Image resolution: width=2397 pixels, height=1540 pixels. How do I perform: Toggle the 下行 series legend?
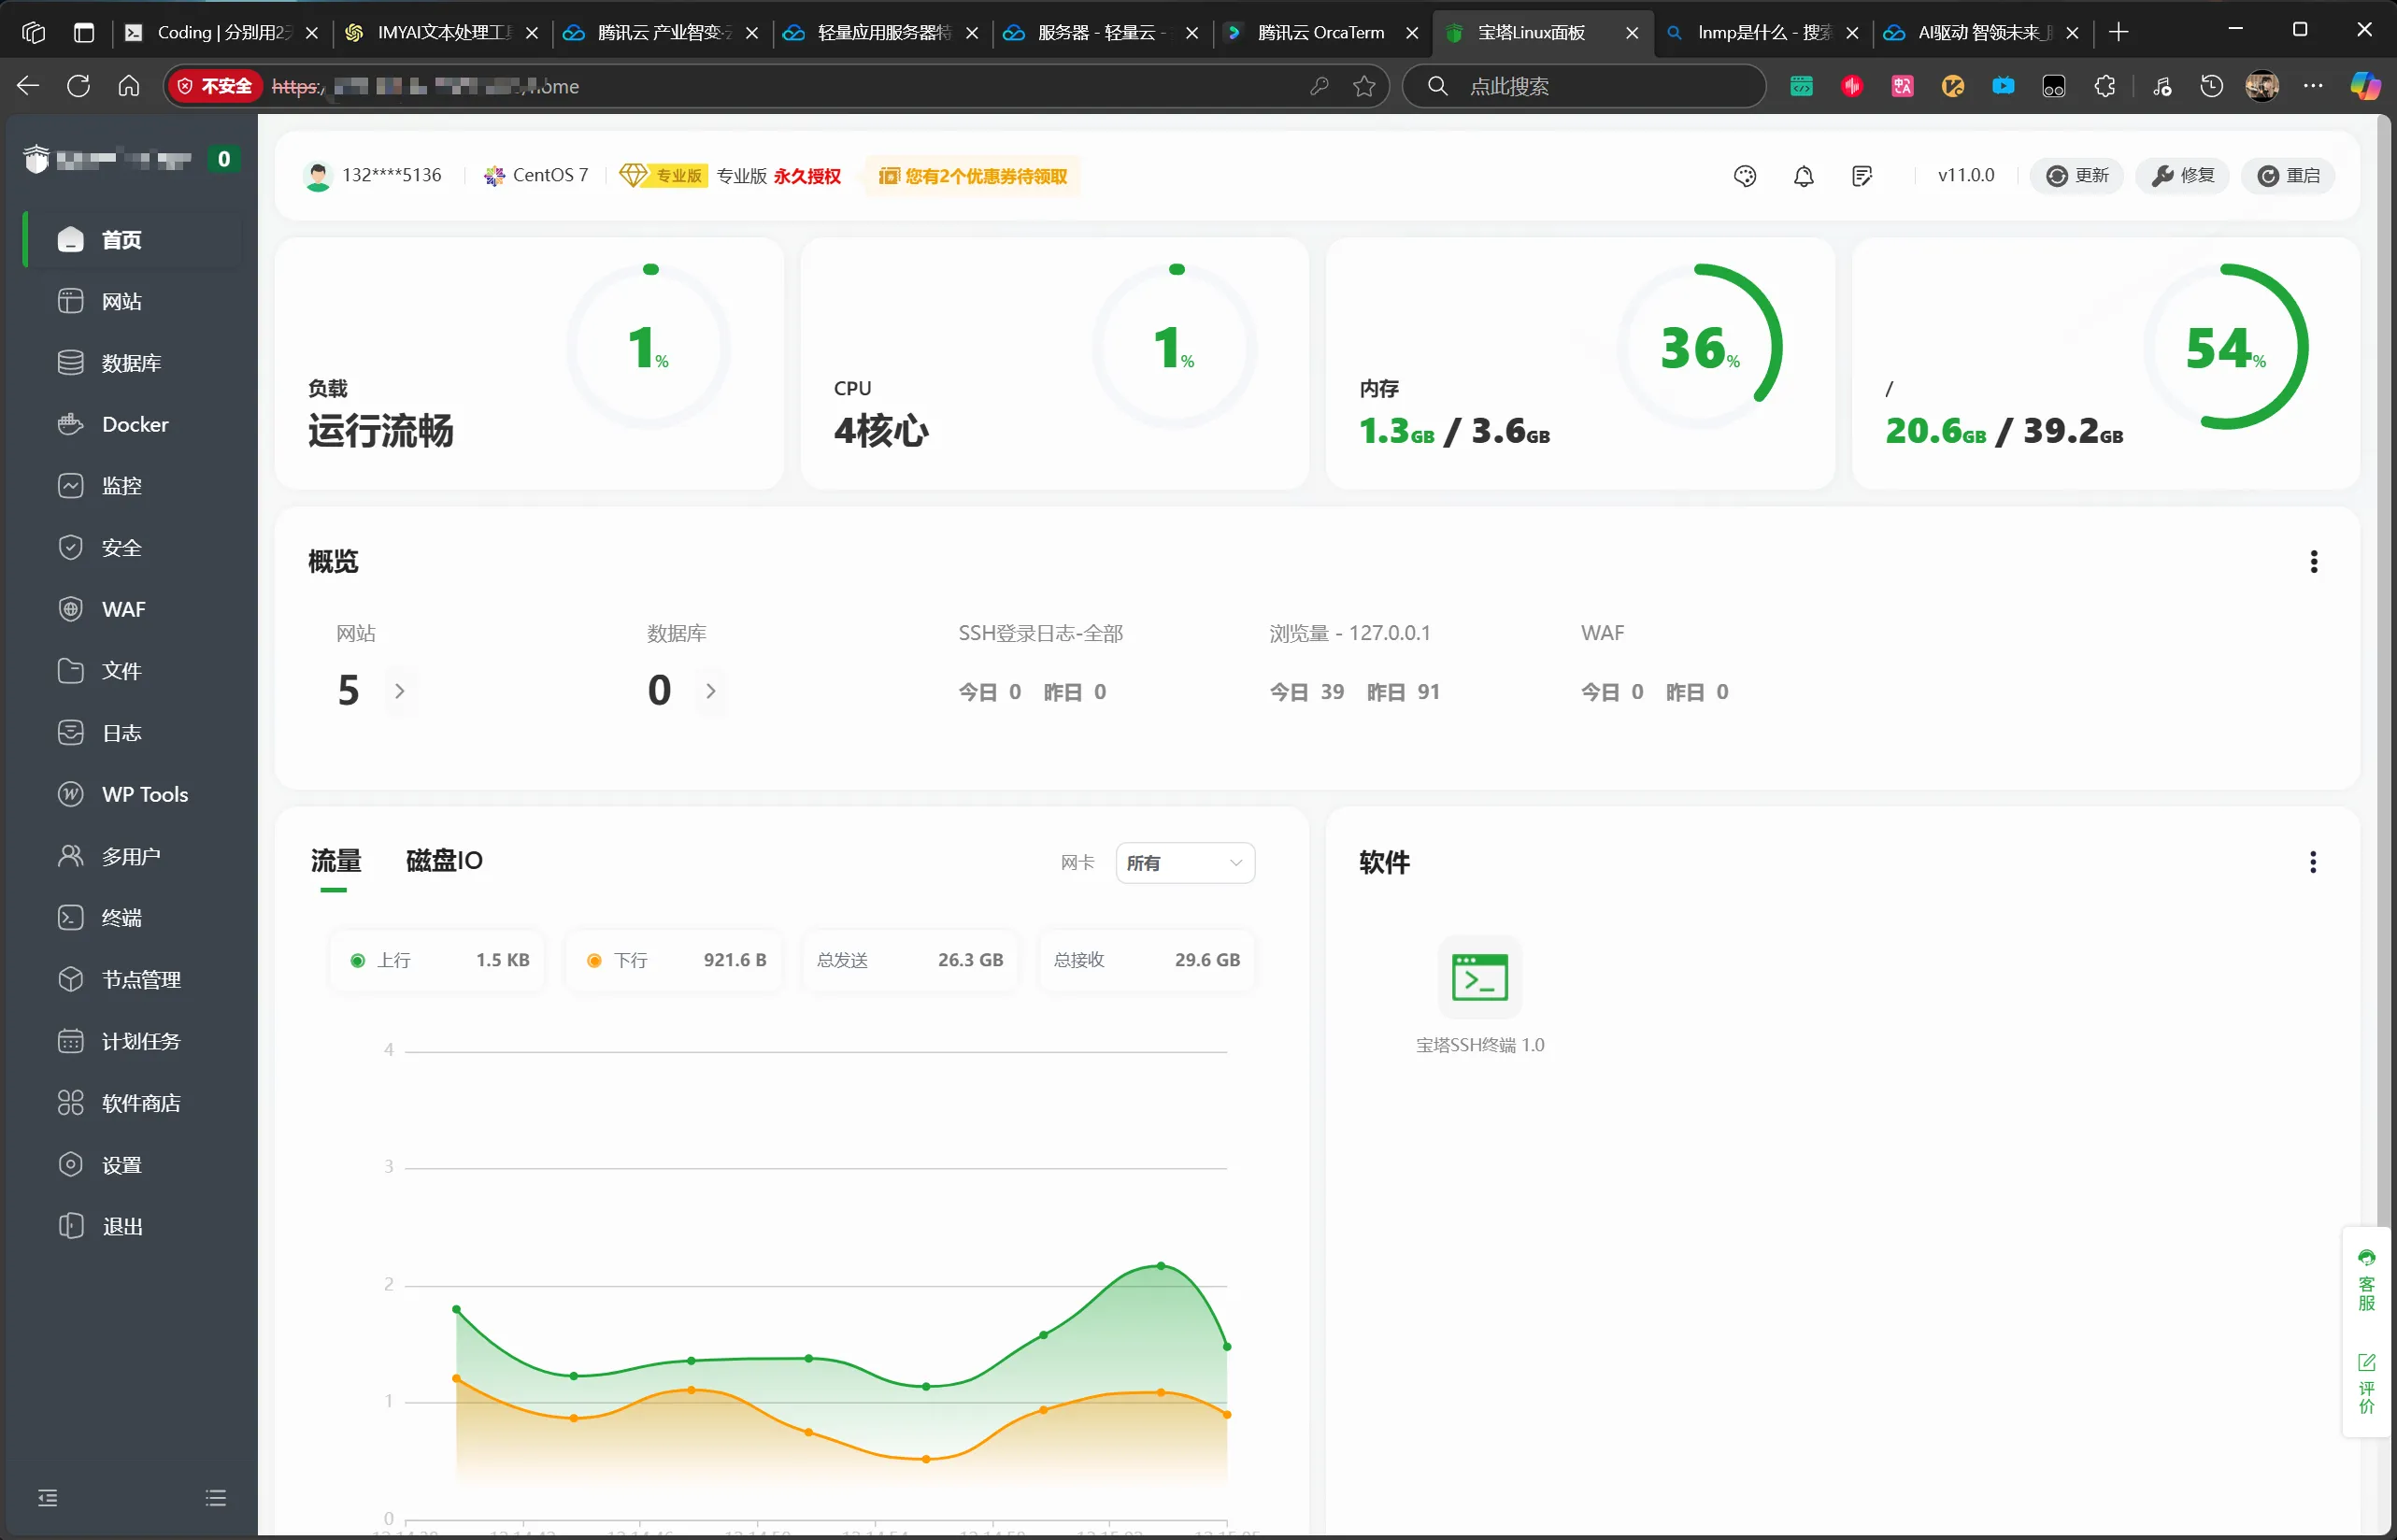[674, 960]
